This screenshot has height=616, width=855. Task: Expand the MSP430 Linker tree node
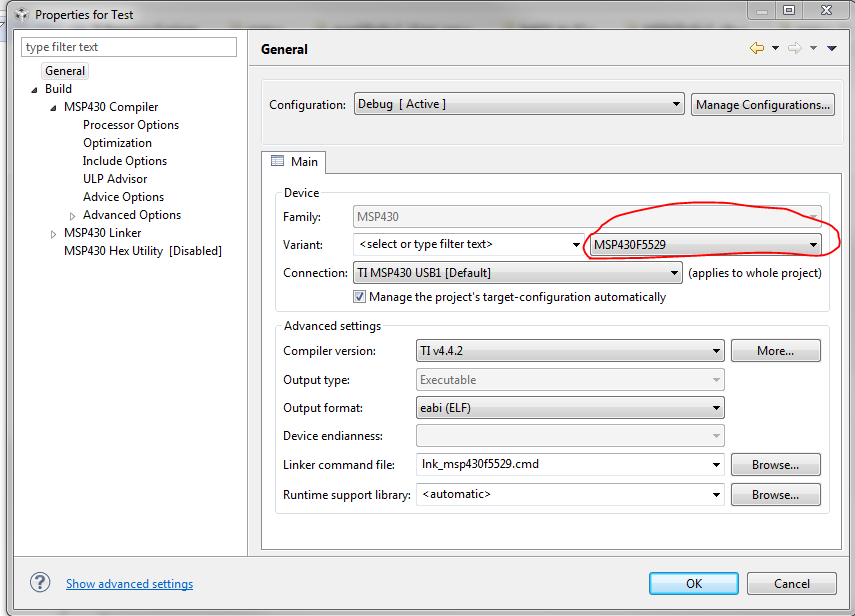point(53,234)
